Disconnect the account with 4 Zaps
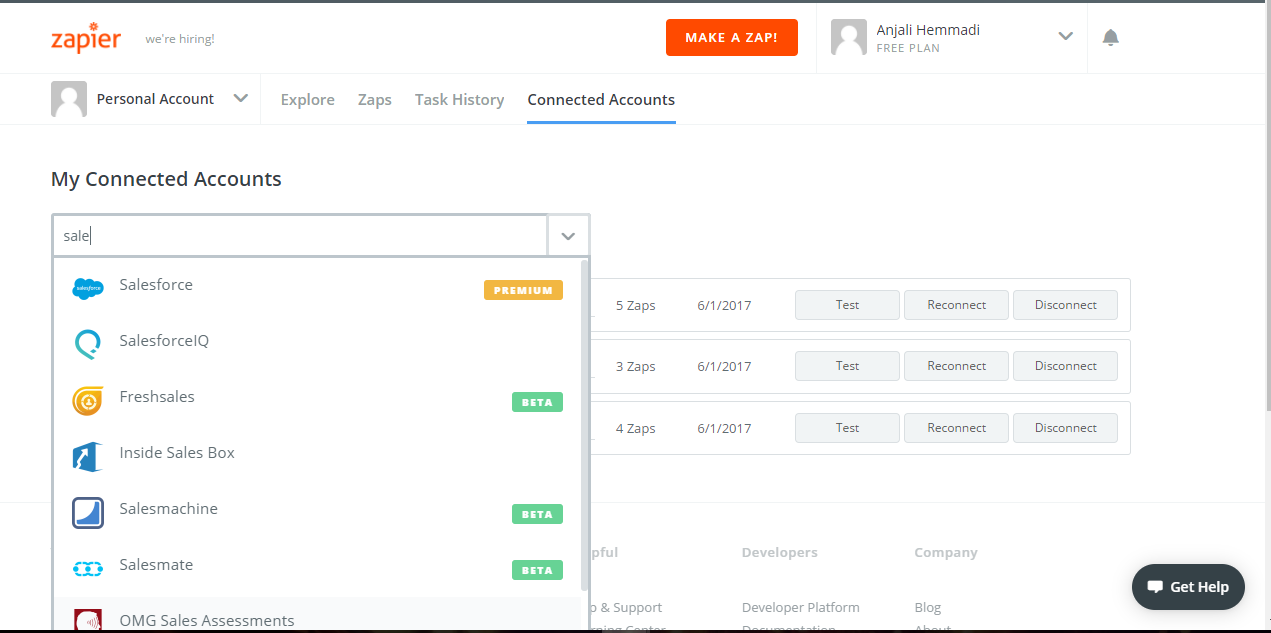 [1066, 428]
